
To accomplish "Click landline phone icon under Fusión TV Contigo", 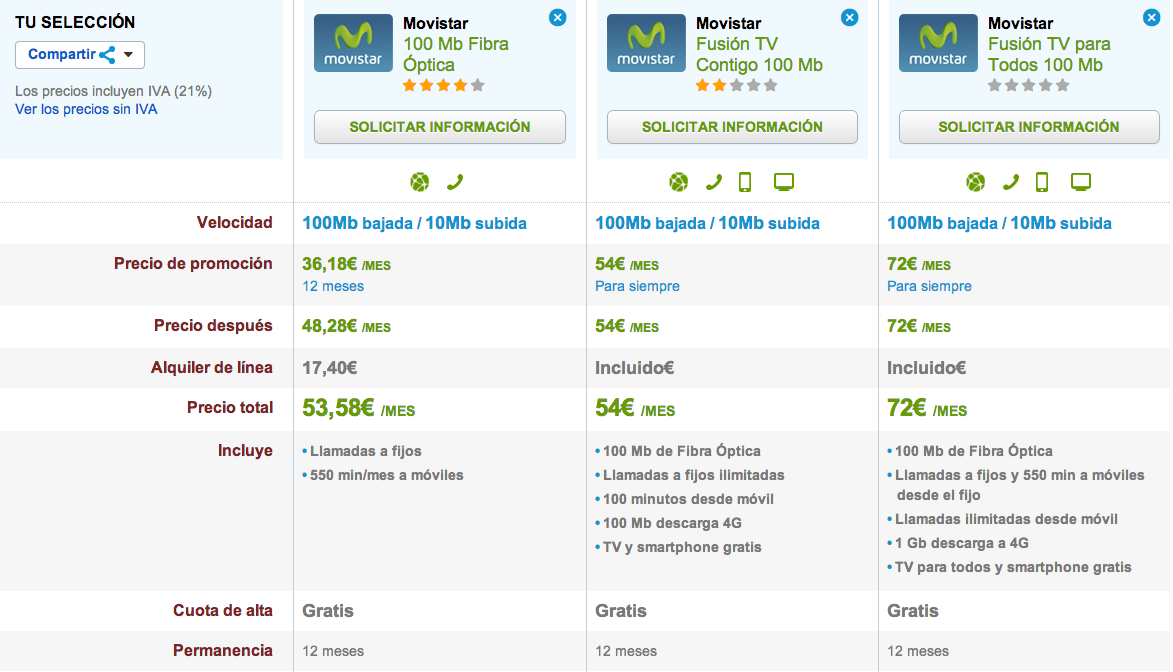I will click(714, 182).
